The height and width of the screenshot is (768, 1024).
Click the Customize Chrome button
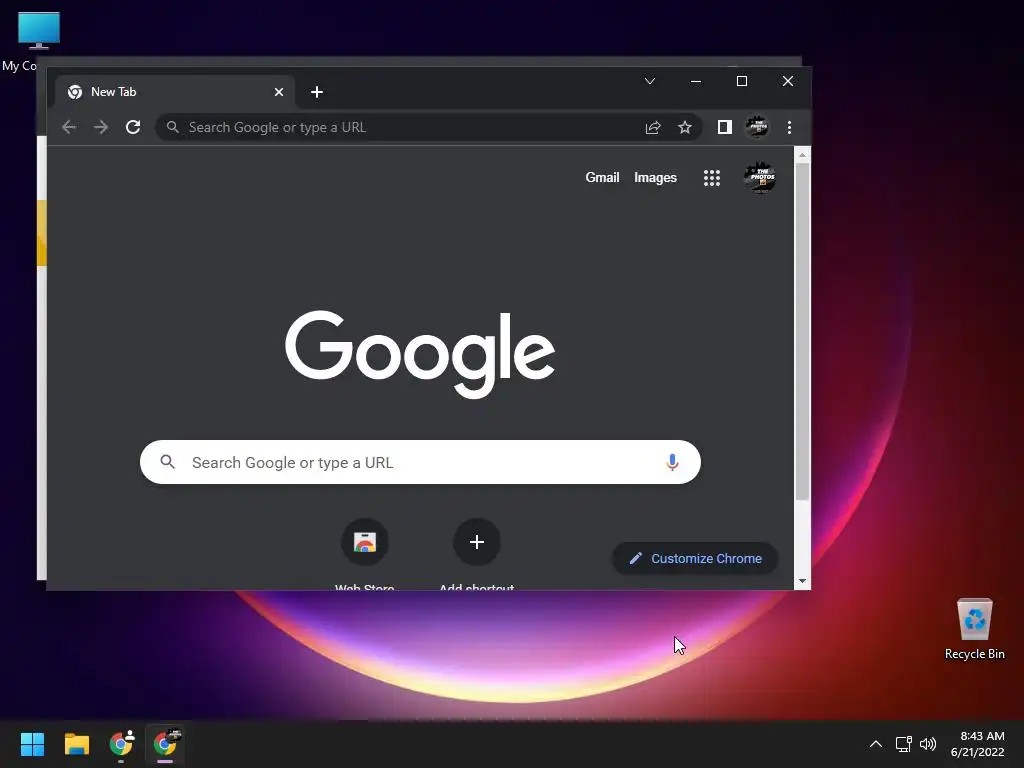(x=695, y=558)
